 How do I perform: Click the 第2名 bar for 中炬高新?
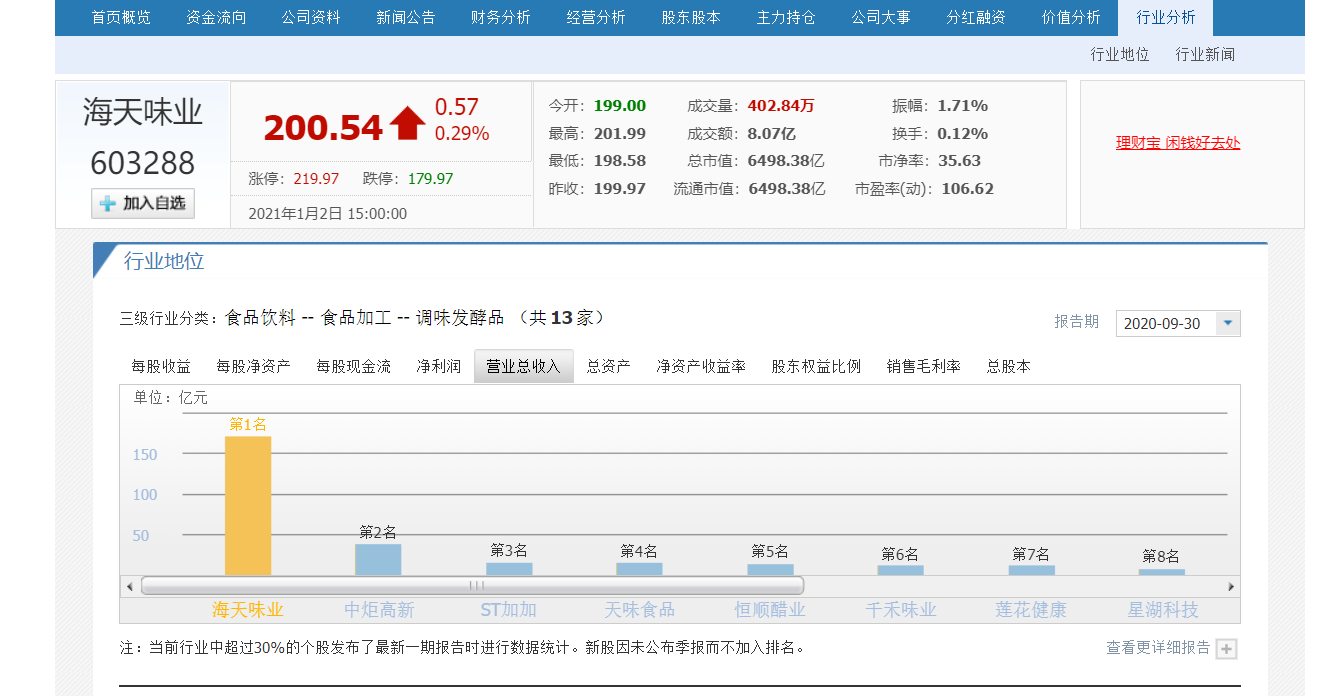pos(378,560)
